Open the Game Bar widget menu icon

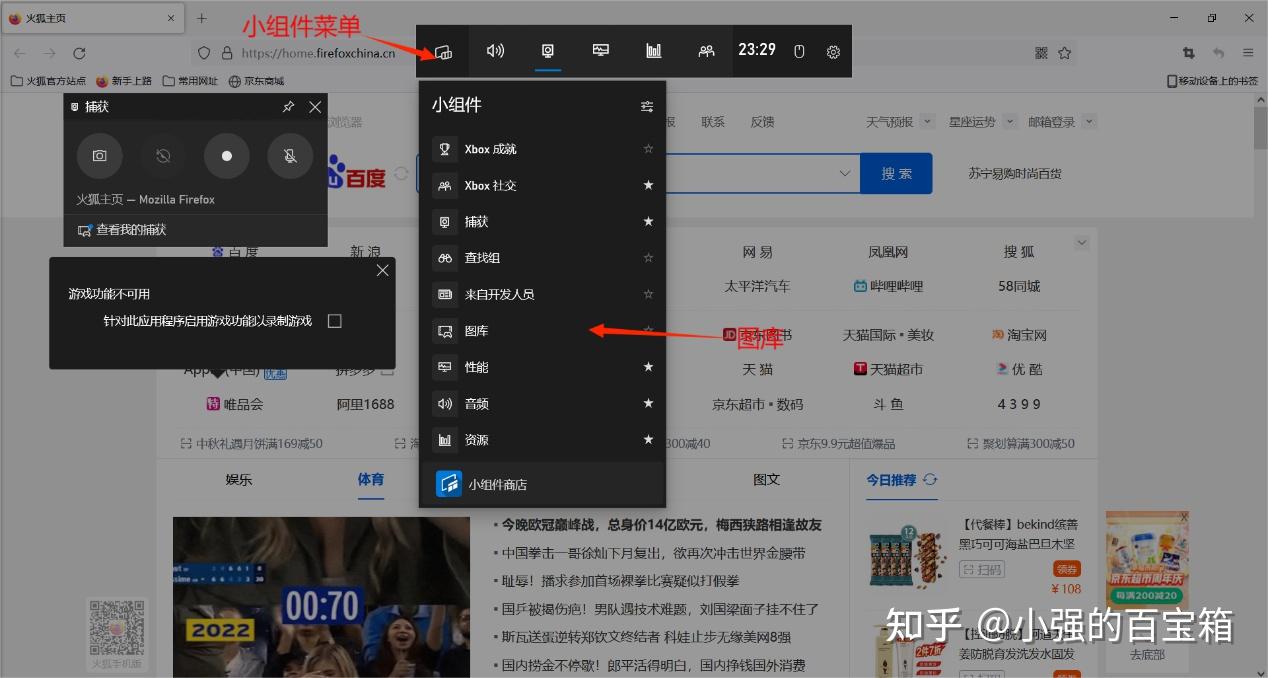click(444, 51)
